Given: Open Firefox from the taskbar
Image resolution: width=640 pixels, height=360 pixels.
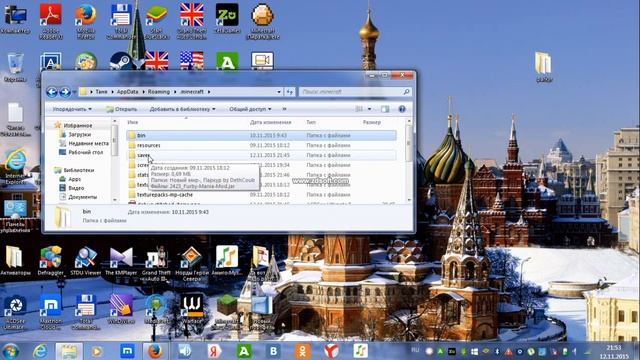Looking at the screenshot, I should click(x=155, y=351).
